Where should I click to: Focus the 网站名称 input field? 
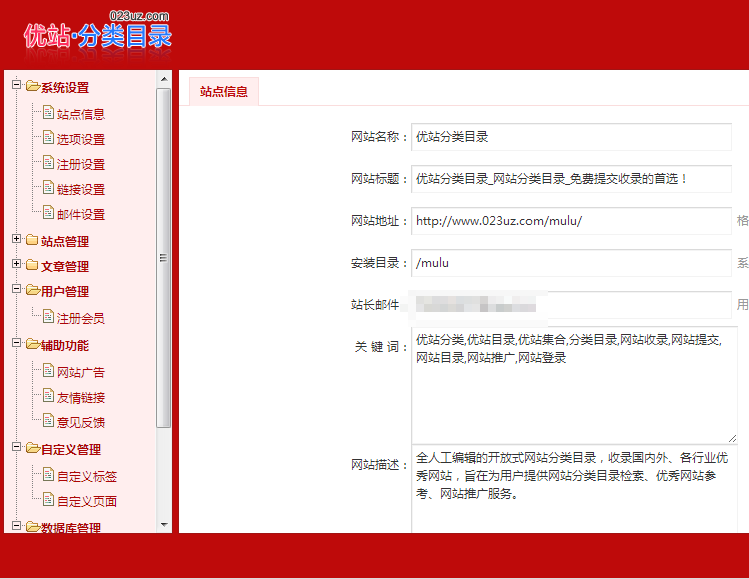click(571, 137)
